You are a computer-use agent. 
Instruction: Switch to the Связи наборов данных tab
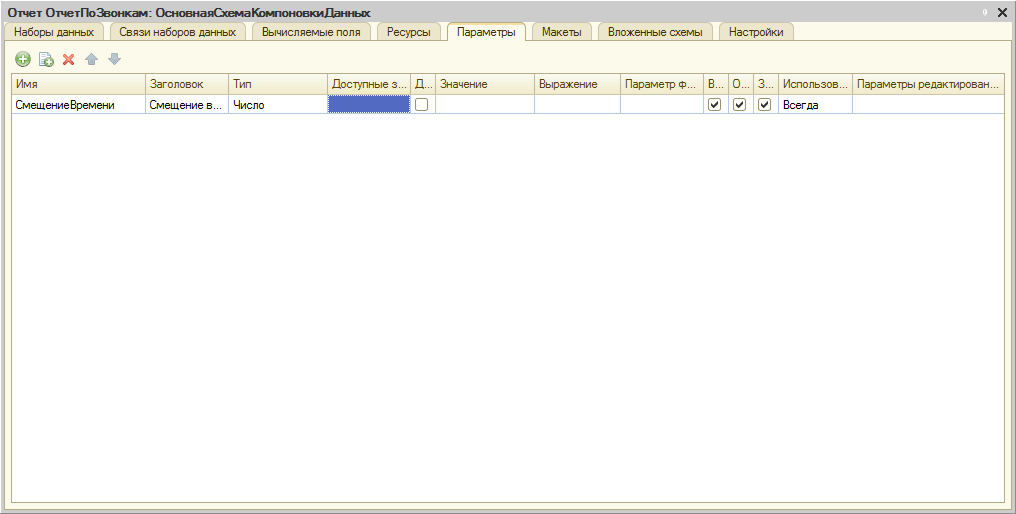(x=178, y=32)
